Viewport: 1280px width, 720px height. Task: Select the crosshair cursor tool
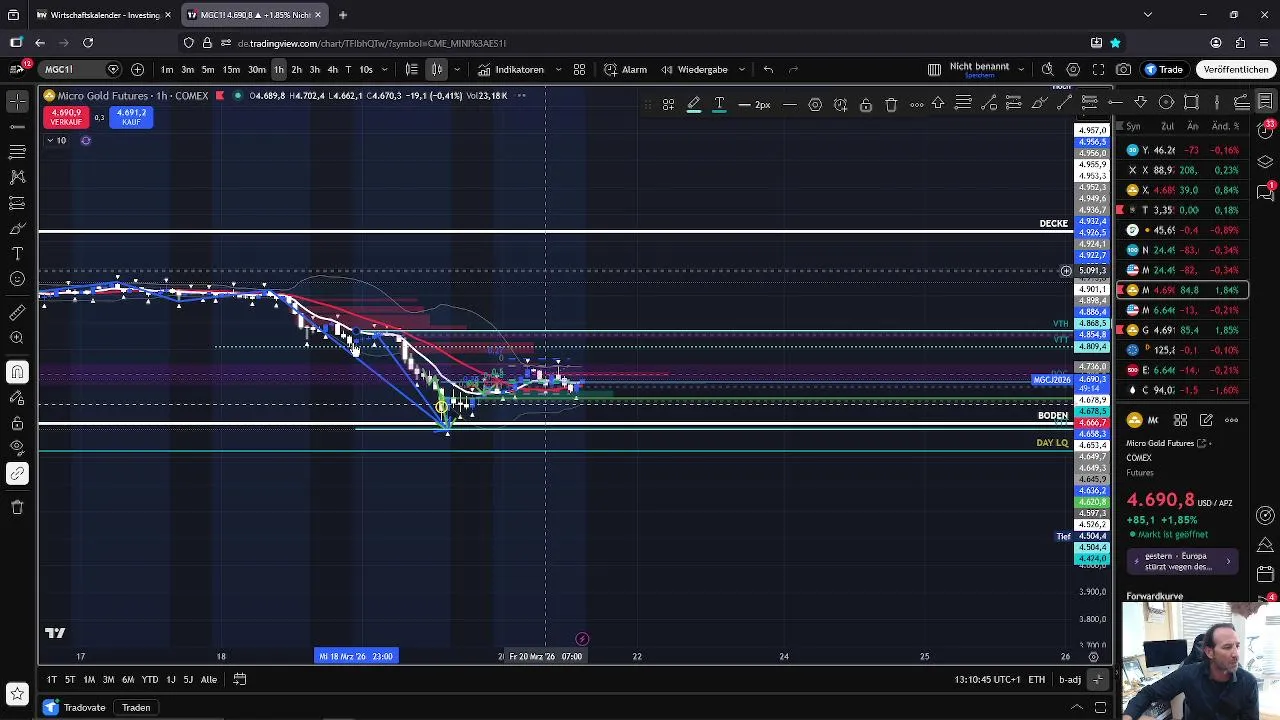(x=17, y=101)
